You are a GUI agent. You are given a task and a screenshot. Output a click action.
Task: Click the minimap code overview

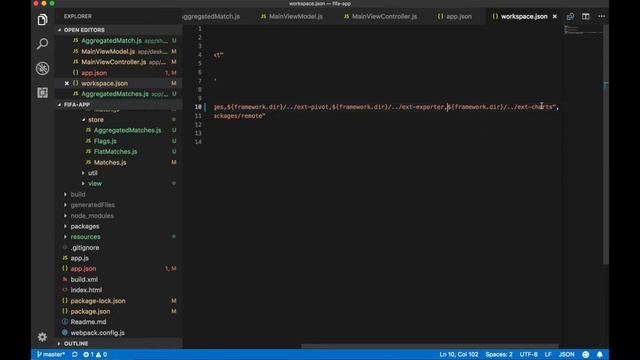click(584, 30)
